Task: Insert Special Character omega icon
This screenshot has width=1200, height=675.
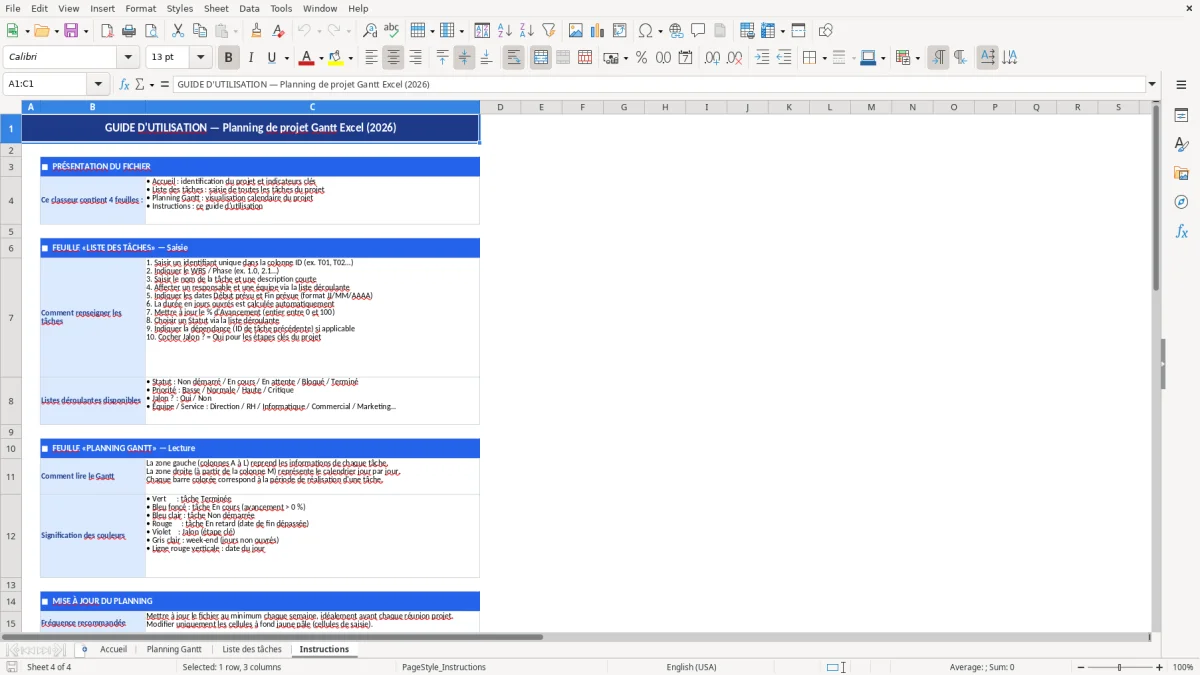Action: (645, 31)
